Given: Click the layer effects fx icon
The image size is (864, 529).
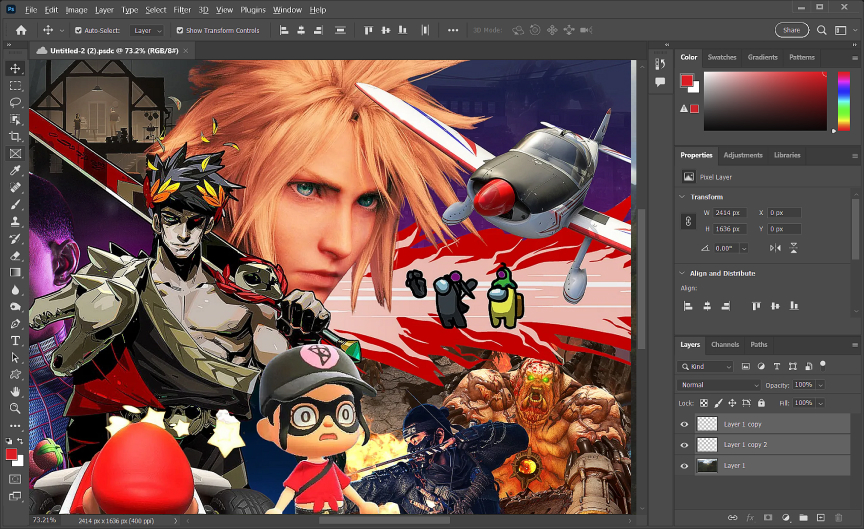Looking at the screenshot, I should tap(750, 517).
